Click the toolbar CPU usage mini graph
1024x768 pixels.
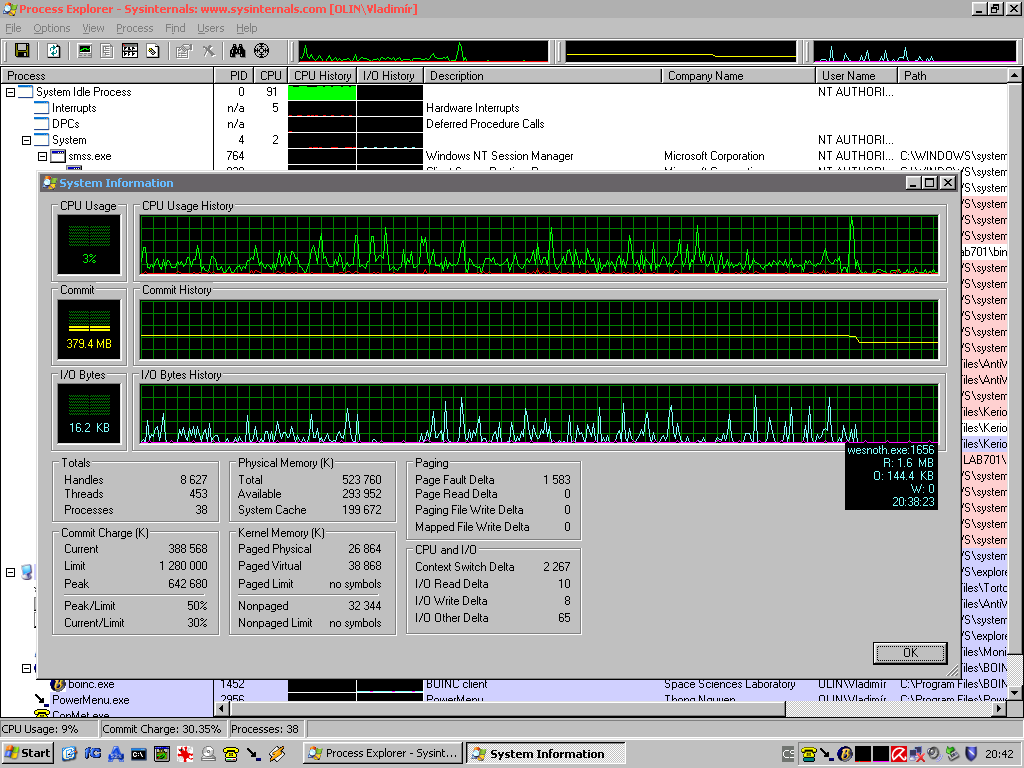point(423,52)
